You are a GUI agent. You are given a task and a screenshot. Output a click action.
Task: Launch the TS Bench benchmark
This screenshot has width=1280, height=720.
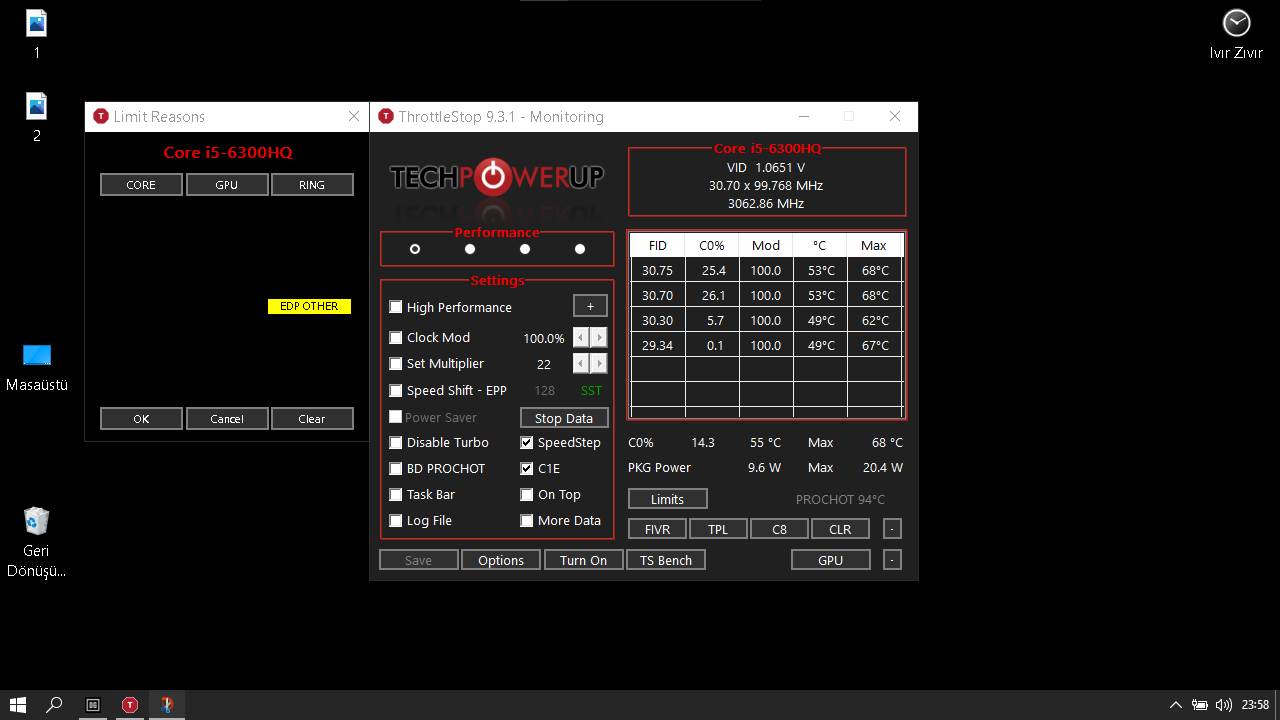click(x=666, y=560)
